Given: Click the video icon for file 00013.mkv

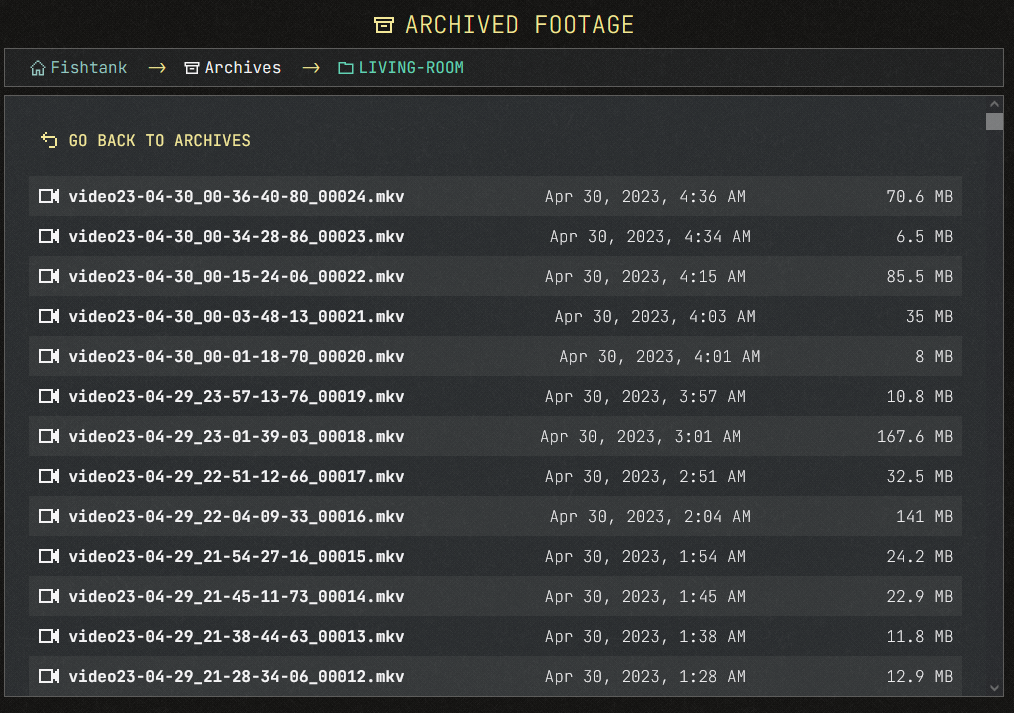Looking at the screenshot, I should (49, 637).
